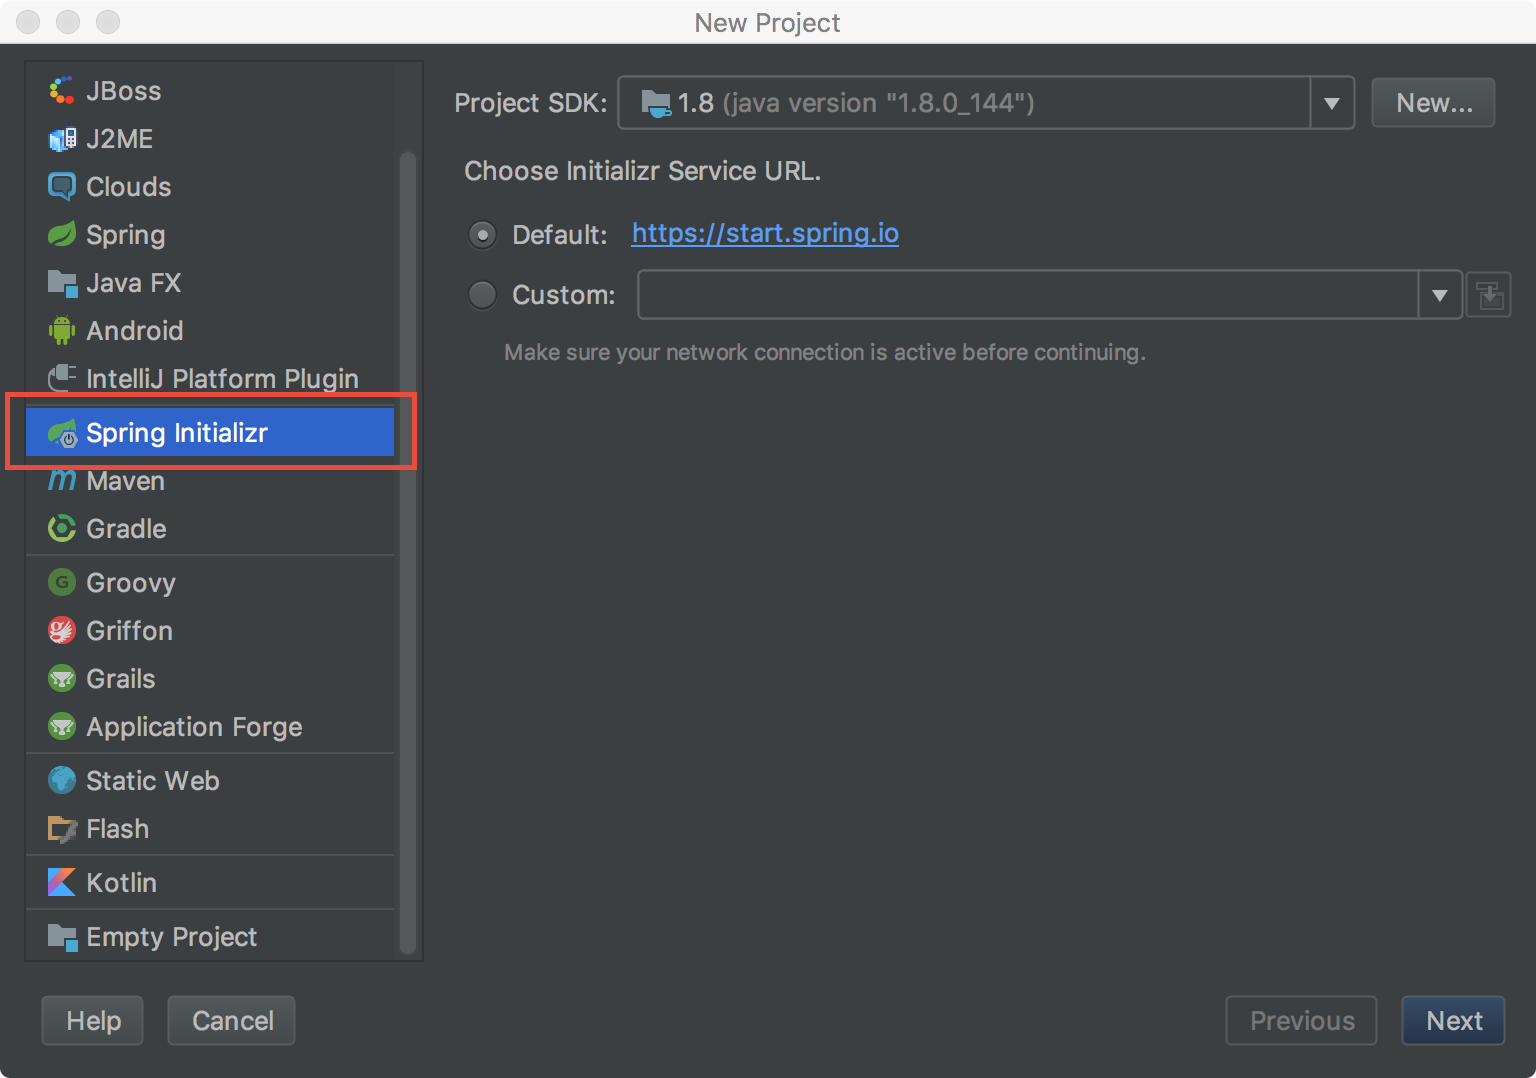Click the J2ME icon in the list
Viewport: 1536px width, 1078px height.
pos(62,139)
